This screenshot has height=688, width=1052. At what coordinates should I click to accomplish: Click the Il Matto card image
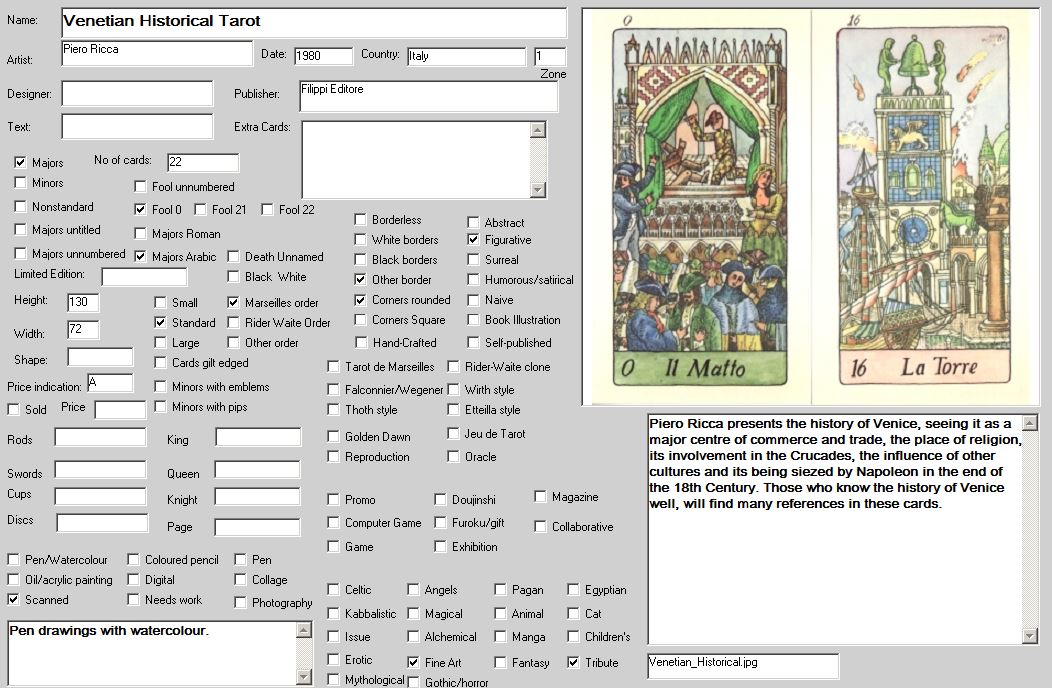(697, 207)
